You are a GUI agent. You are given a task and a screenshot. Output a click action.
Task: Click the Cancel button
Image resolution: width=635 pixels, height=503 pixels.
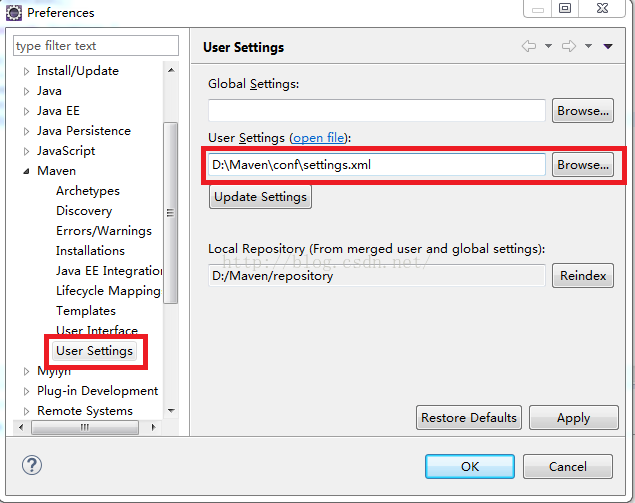[568, 467]
